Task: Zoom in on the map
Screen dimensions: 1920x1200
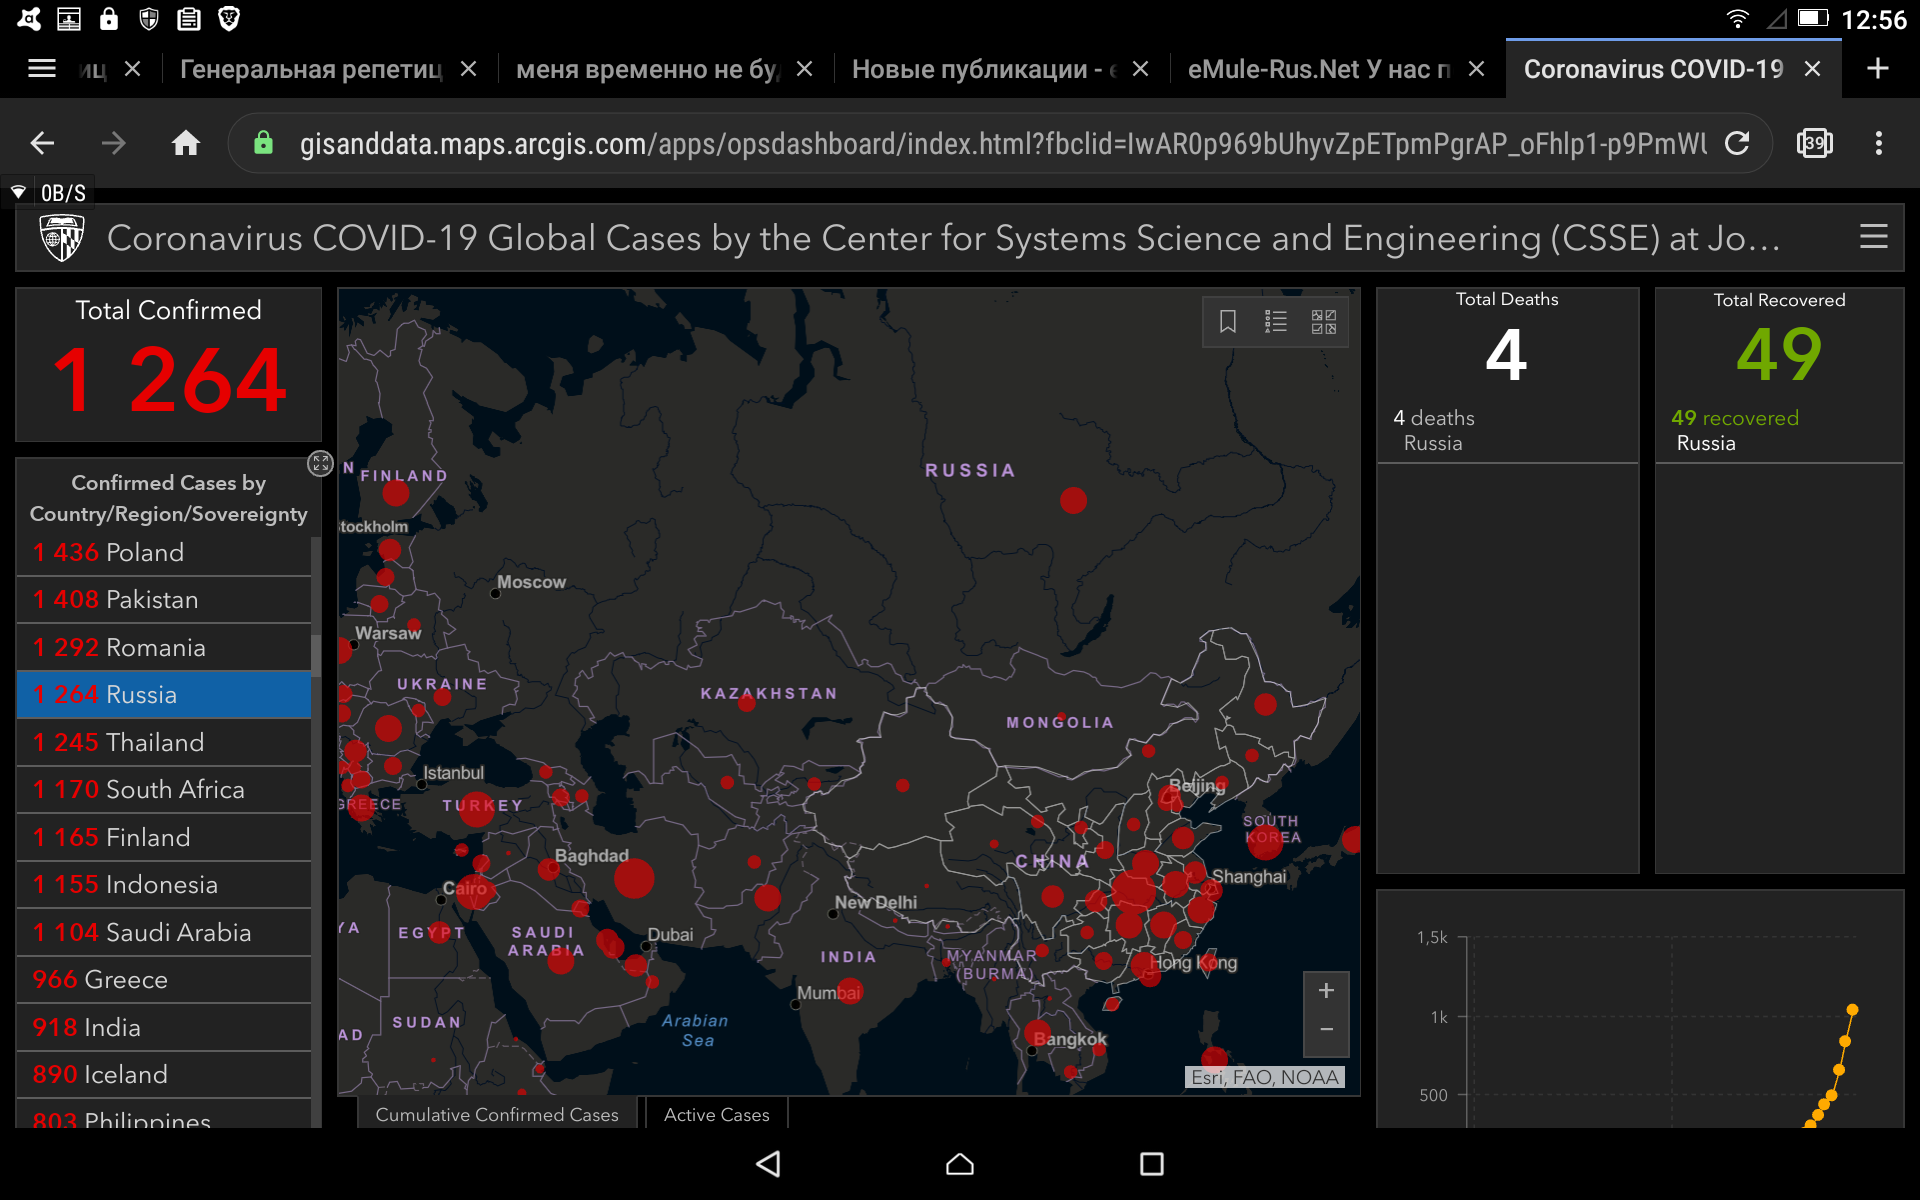Action: pos(1326,991)
